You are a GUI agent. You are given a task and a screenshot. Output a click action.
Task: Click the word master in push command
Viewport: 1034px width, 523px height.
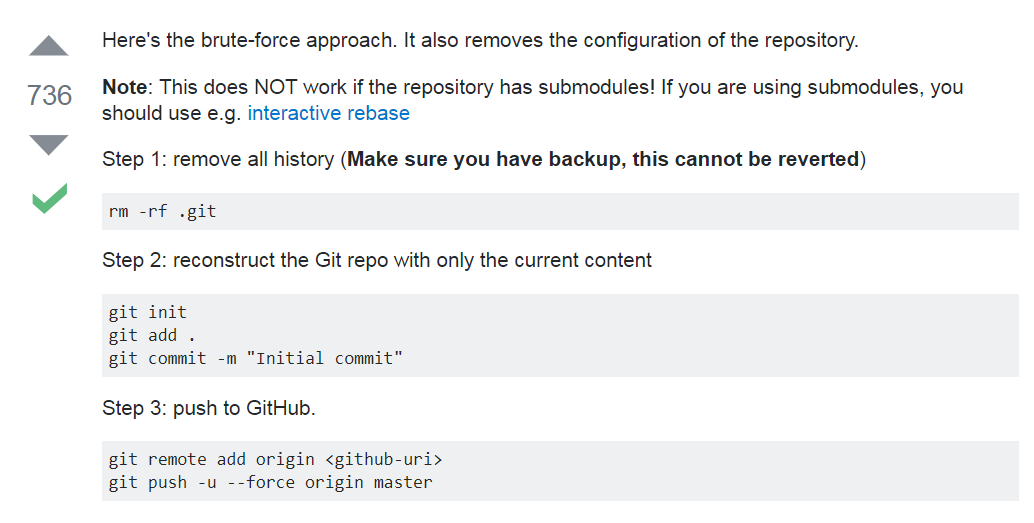pyautogui.click(x=403, y=483)
